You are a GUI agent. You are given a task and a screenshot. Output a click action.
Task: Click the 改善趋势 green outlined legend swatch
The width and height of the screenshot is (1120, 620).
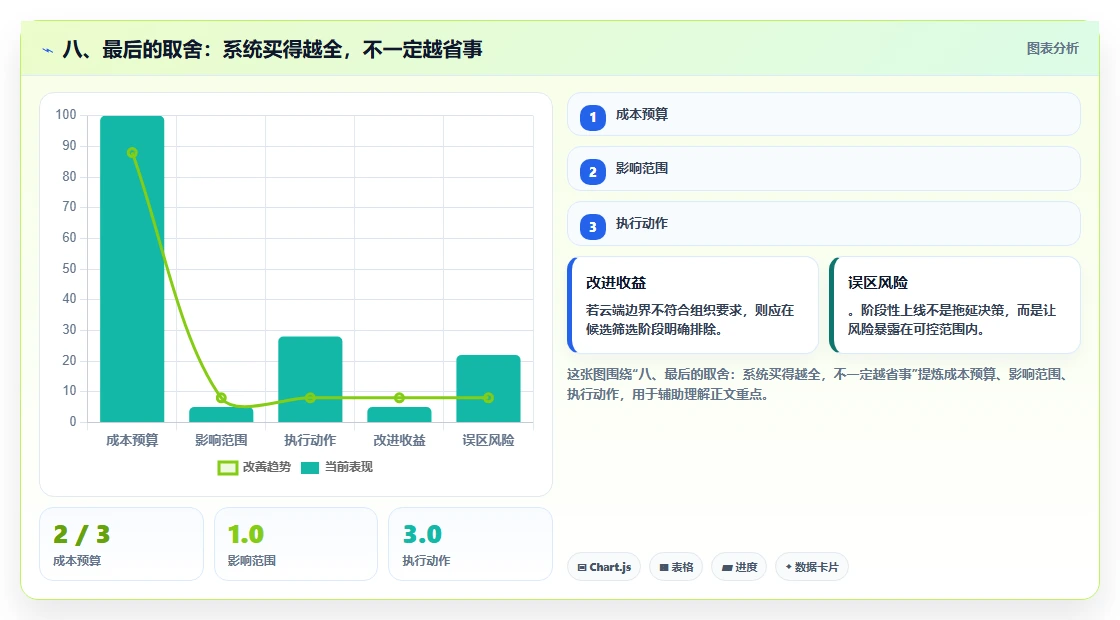click(228, 468)
